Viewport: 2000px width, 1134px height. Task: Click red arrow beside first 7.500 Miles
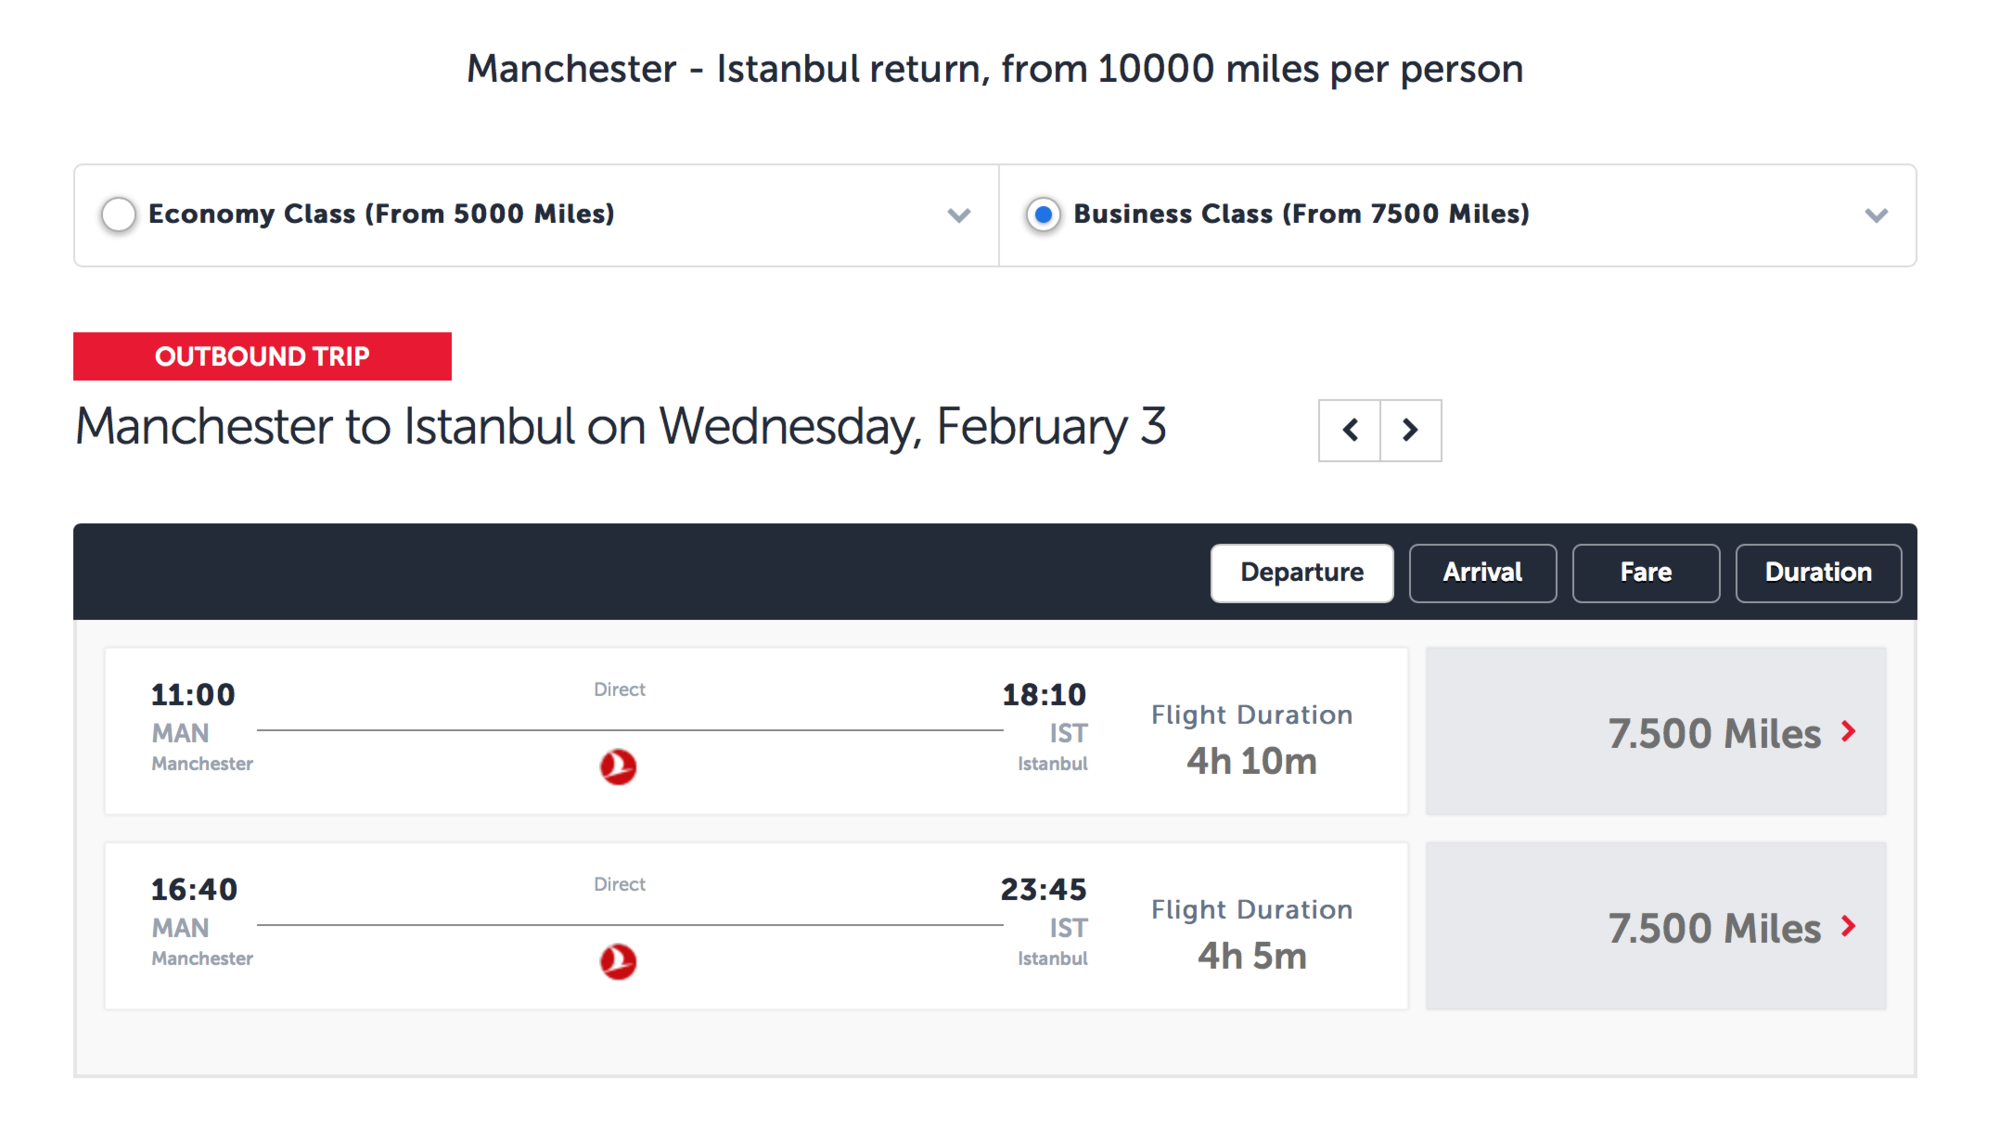tap(1849, 732)
